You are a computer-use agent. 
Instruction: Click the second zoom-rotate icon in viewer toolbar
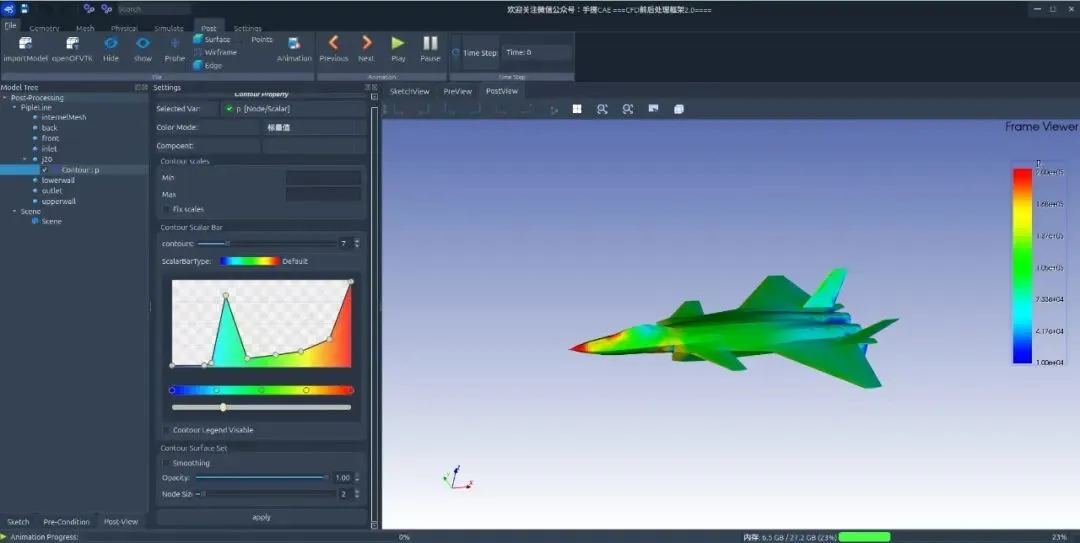(627, 109)
